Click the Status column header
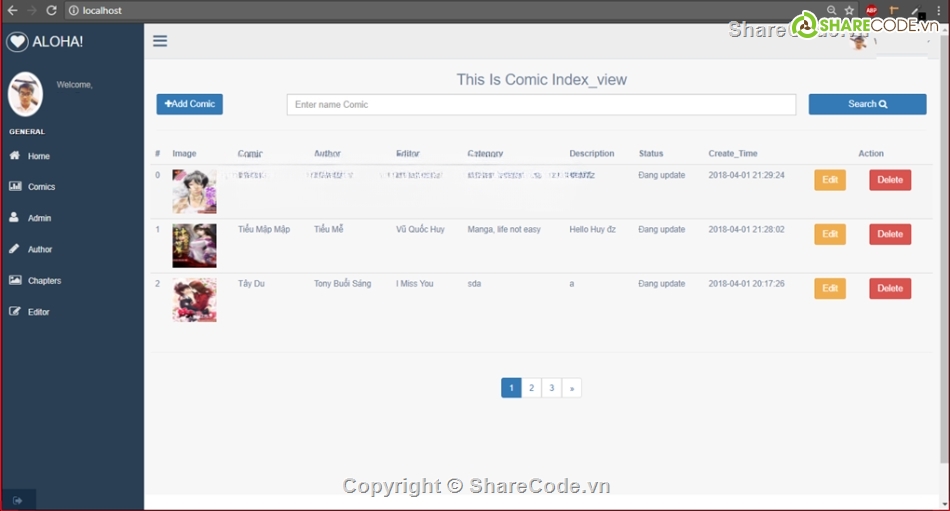This screenshot has width=950, height=511. [651, 153]
